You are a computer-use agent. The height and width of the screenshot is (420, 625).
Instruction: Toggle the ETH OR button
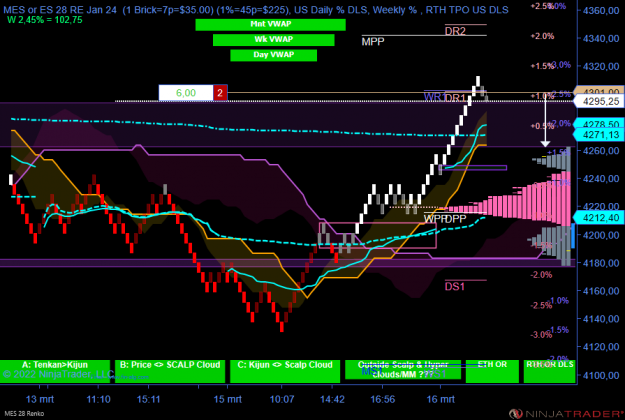pyautogui.click(x=492, y=371)
